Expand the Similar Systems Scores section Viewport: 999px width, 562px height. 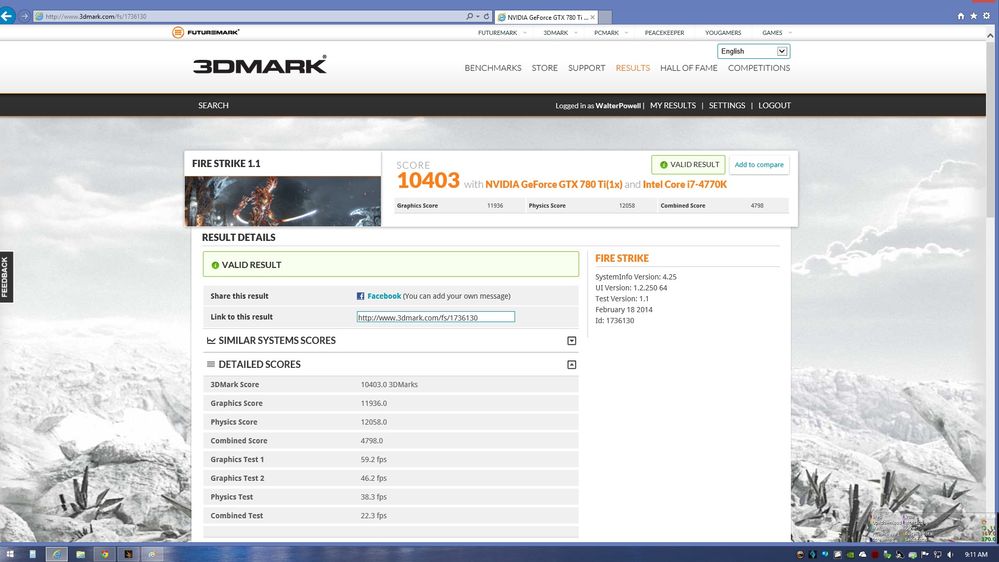click(x=571, y=341)
